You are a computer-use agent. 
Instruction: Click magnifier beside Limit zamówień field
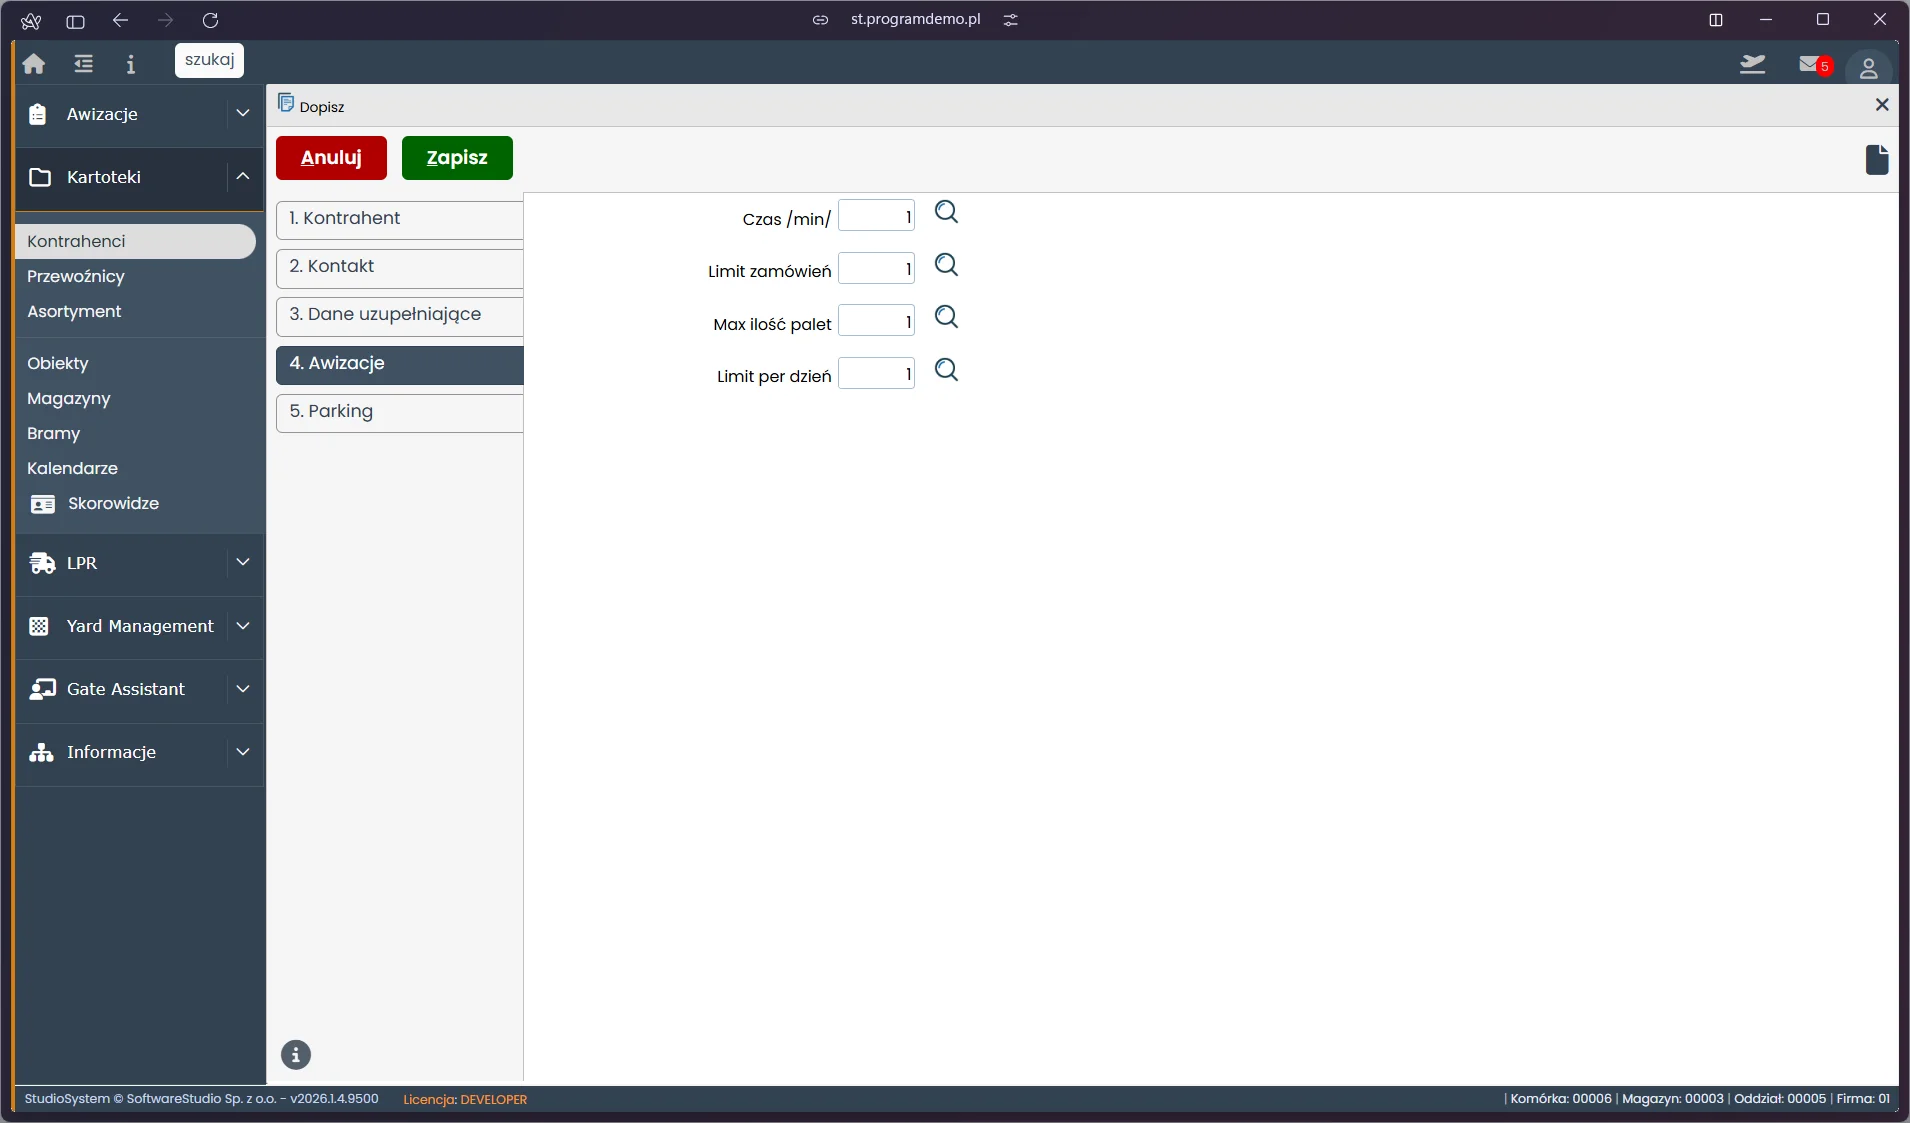click(x=946, y=265)
